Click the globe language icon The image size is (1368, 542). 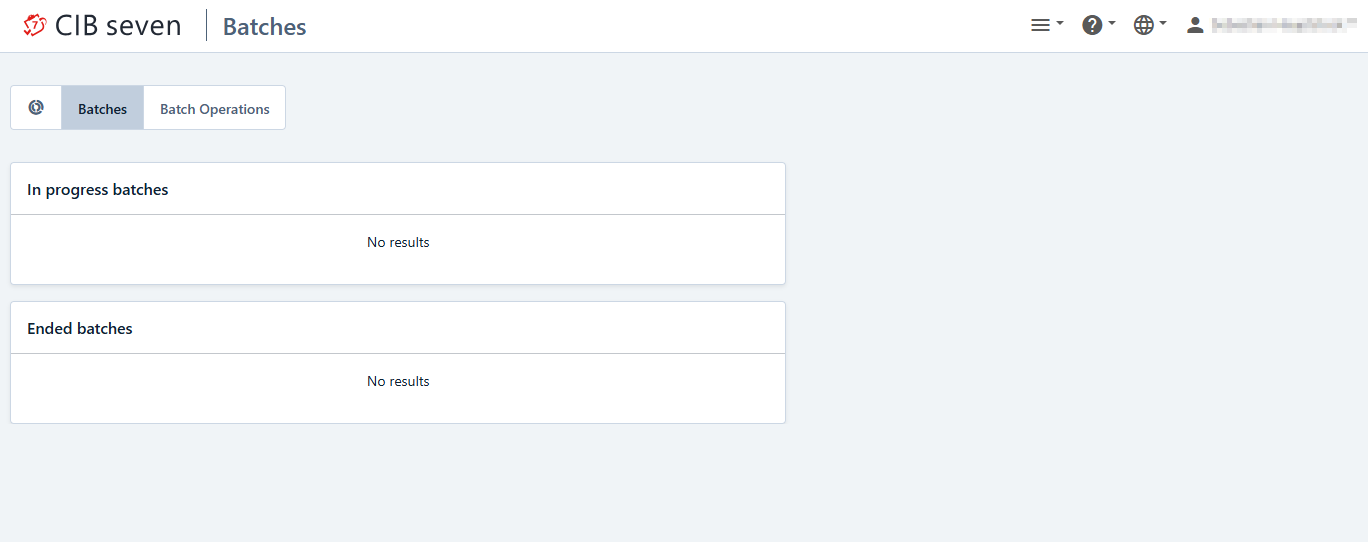click(1144, 26)
